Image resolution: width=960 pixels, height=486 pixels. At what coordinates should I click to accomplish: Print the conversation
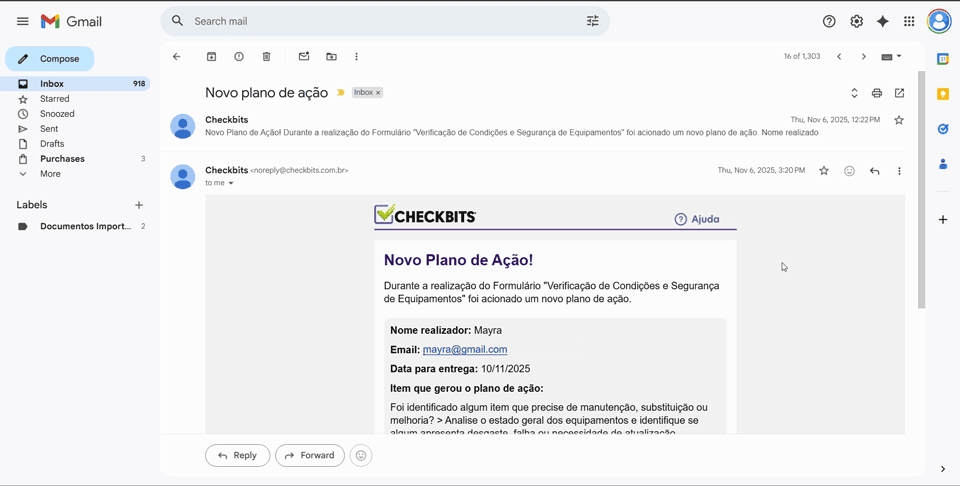click(x=877, y=93)
